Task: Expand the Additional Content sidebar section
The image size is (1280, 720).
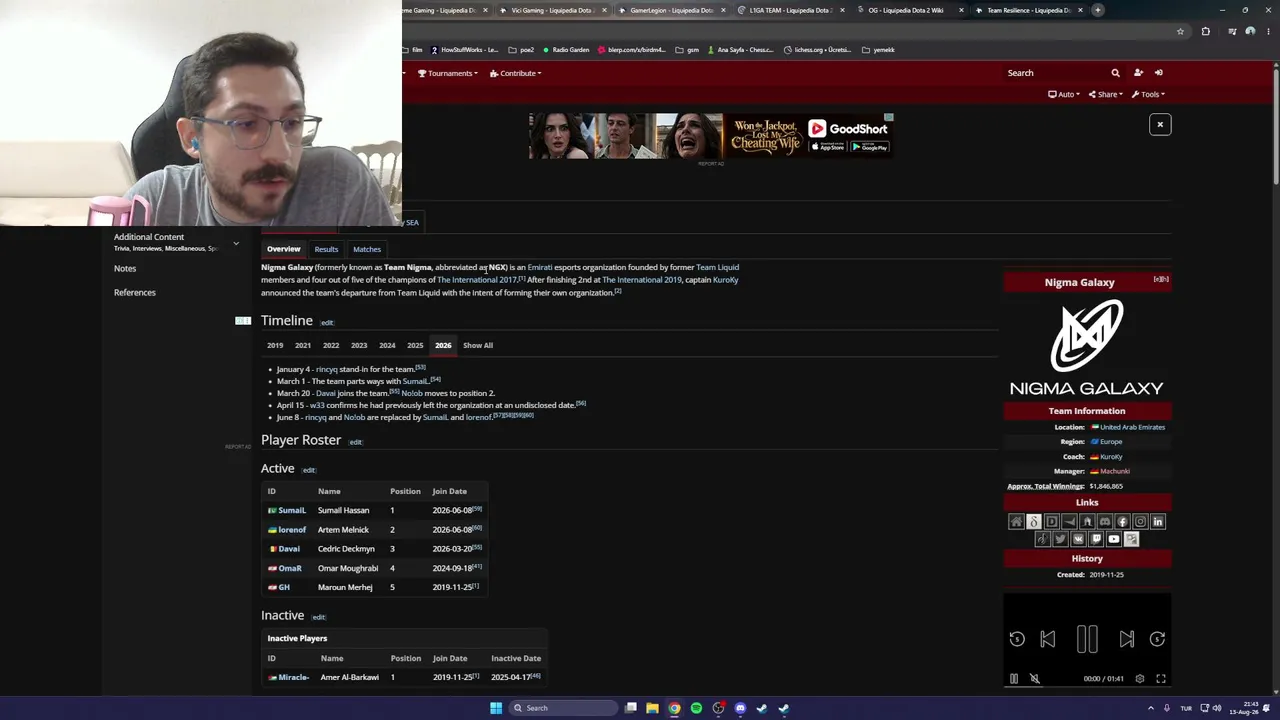Action: (236, 243)
